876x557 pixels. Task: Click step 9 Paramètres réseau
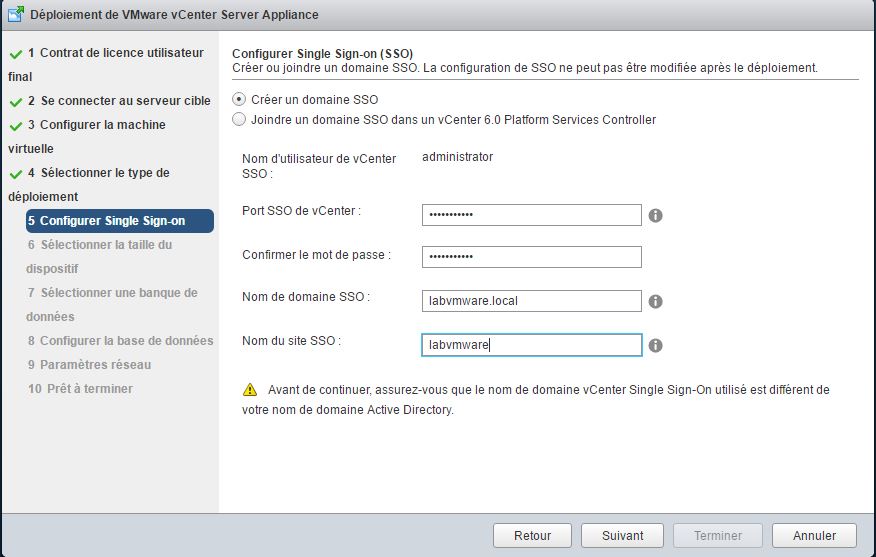click(x=89, y=365)
